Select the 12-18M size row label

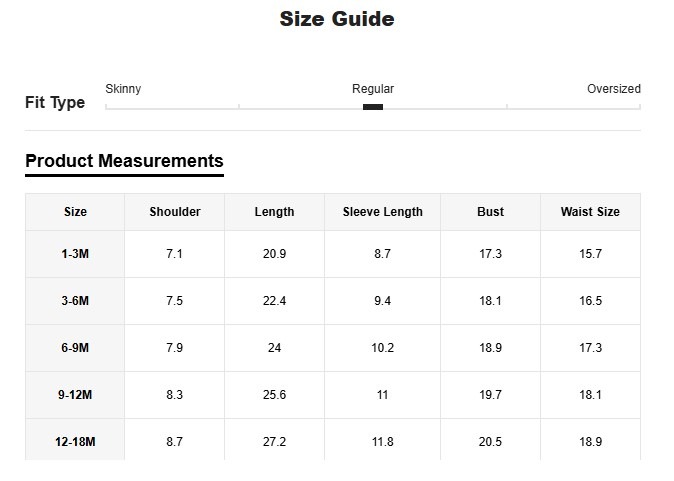pos(75,442)
